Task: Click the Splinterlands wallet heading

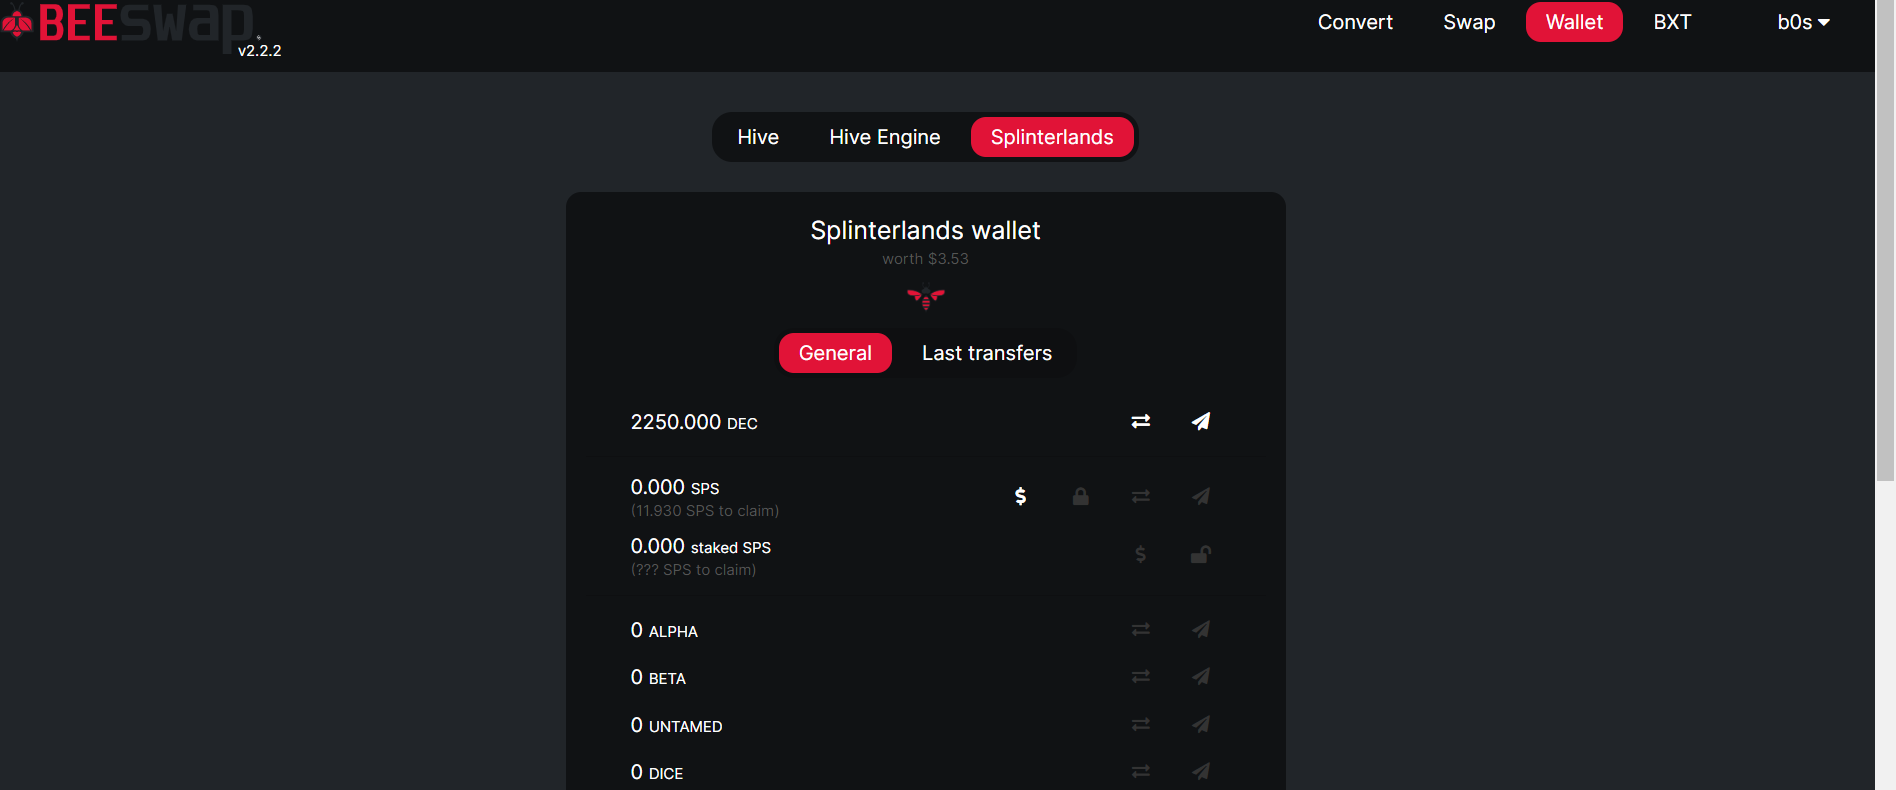Action: [925, 230]
